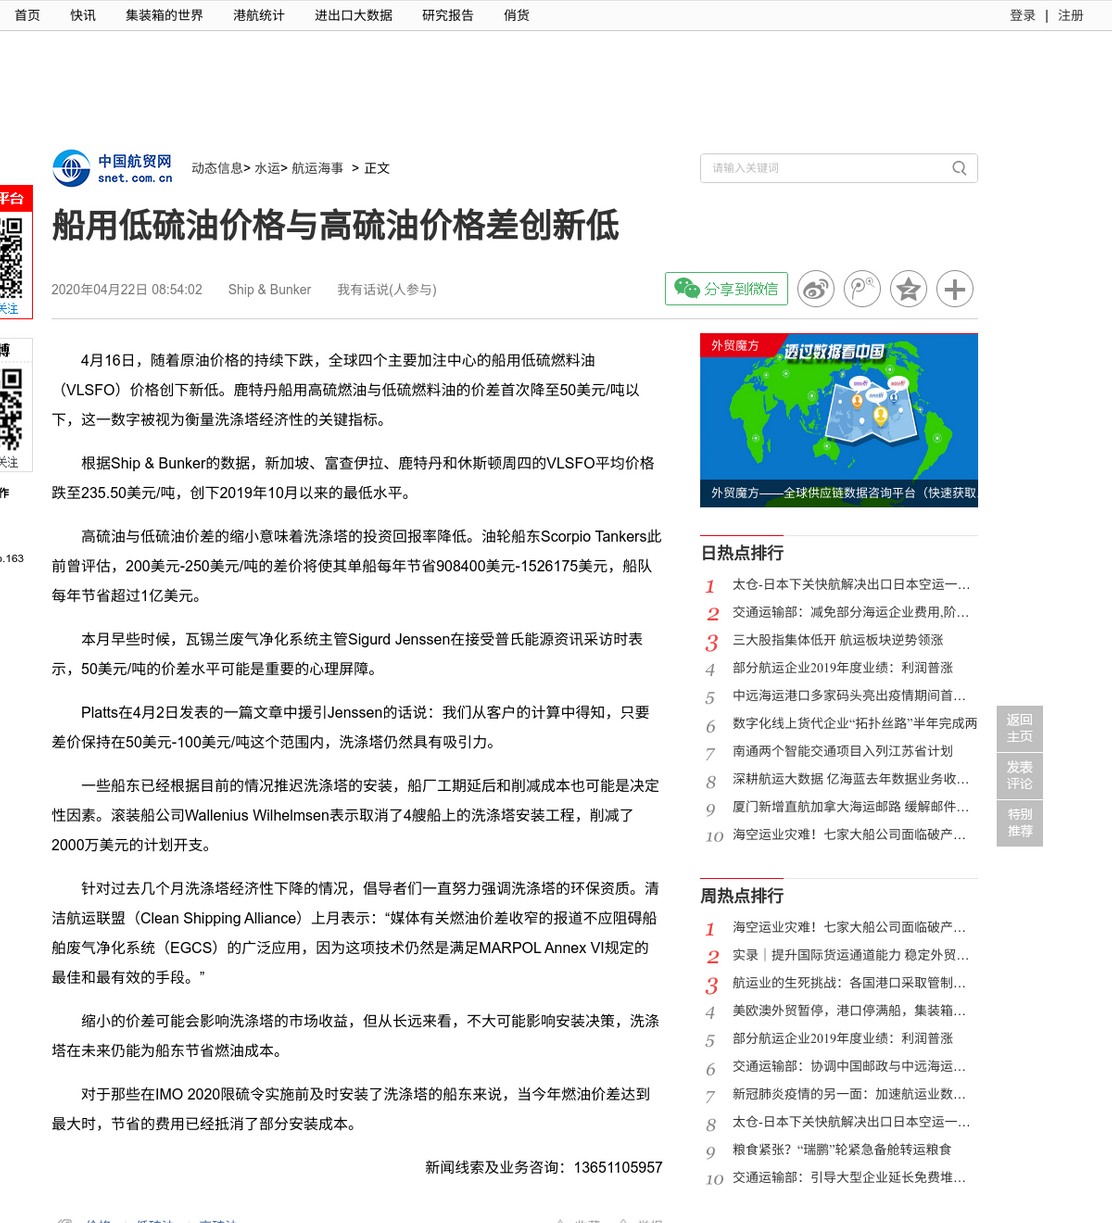Open 首页 in top navigation

28,15
